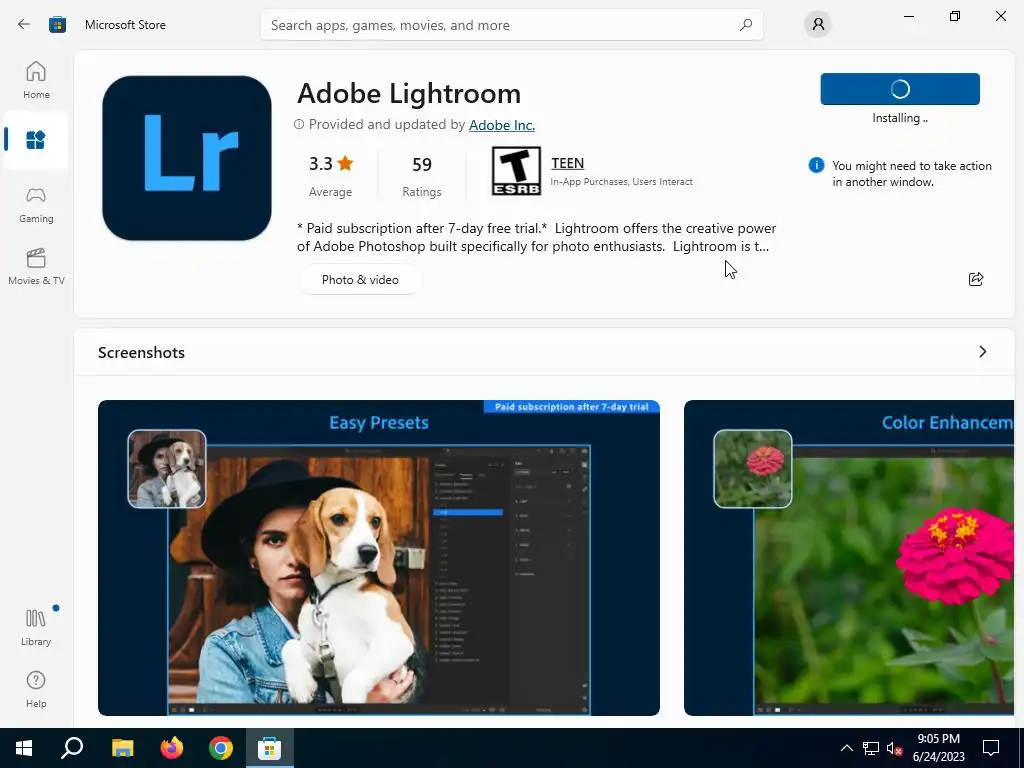Launch Firefox from the taskbar

click(x=172, y=748)
